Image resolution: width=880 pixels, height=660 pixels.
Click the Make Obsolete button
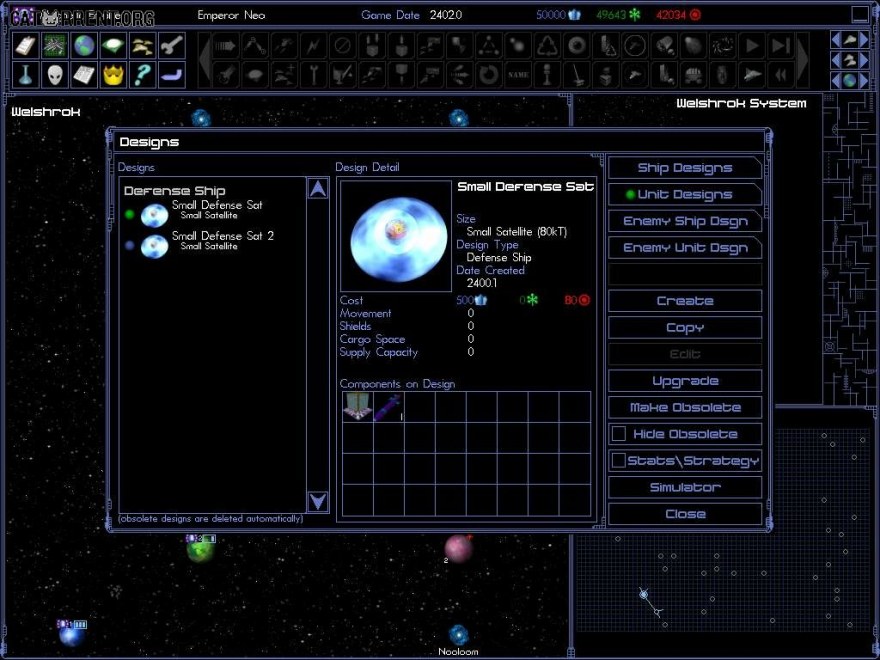[685, 407]
